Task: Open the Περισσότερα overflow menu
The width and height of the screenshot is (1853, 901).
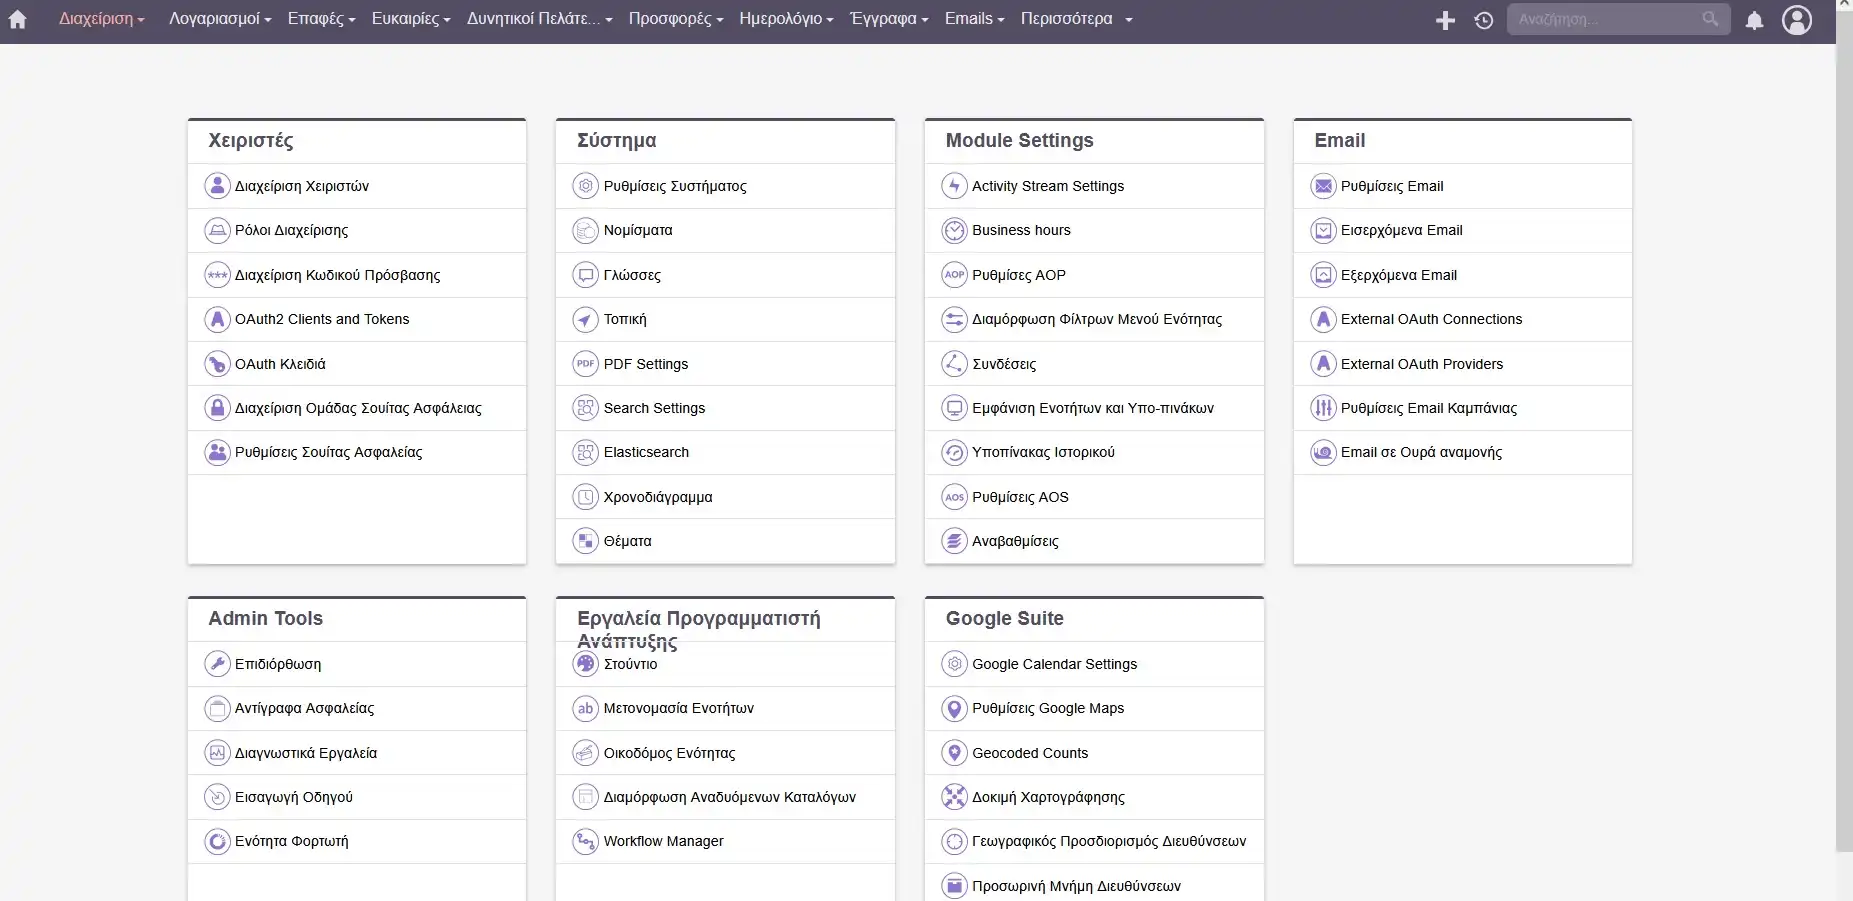Action: click(x=1076, y=19)
